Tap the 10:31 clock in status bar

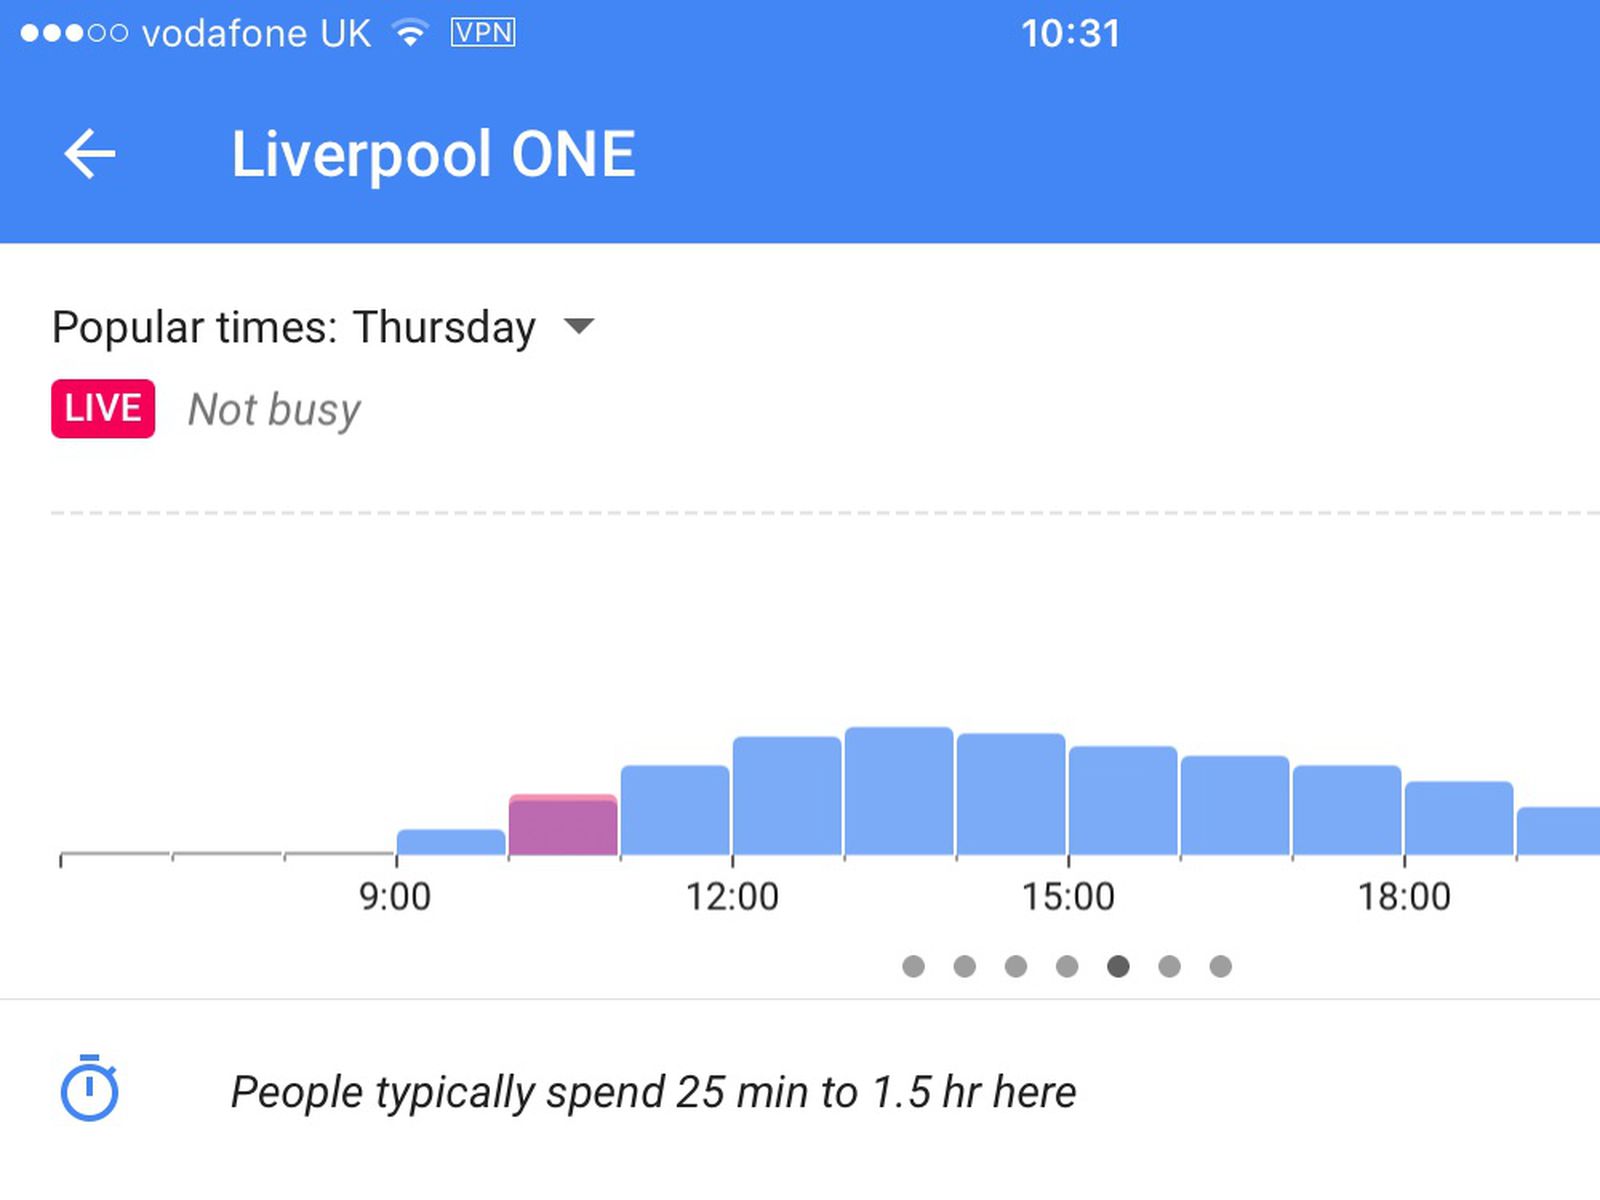[1070, 33]
